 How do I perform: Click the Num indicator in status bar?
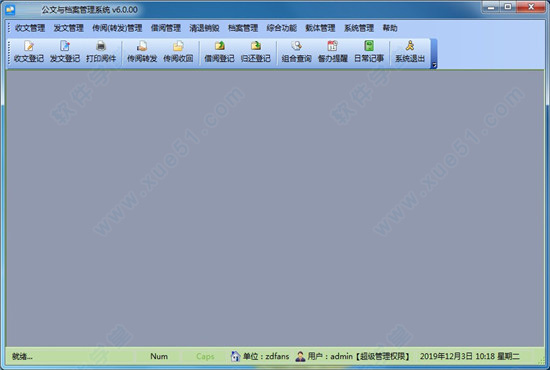[159, 356]
